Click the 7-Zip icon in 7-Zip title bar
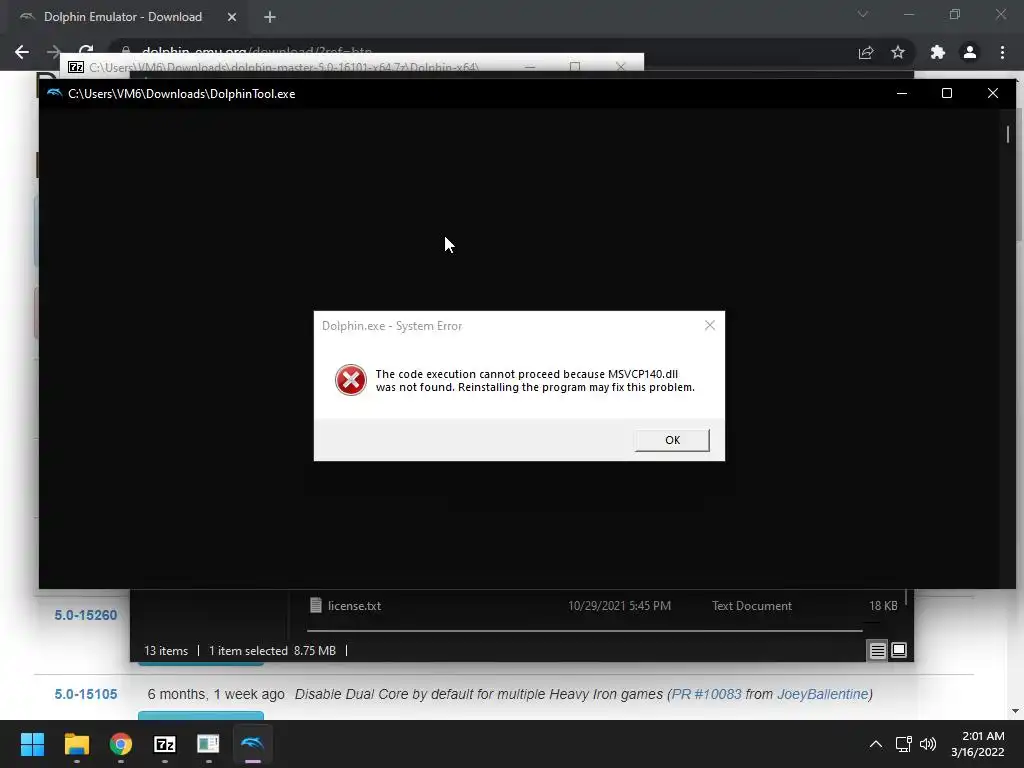Image resolution: width=1024 pixels, height=768 pixels. (76, 67)
